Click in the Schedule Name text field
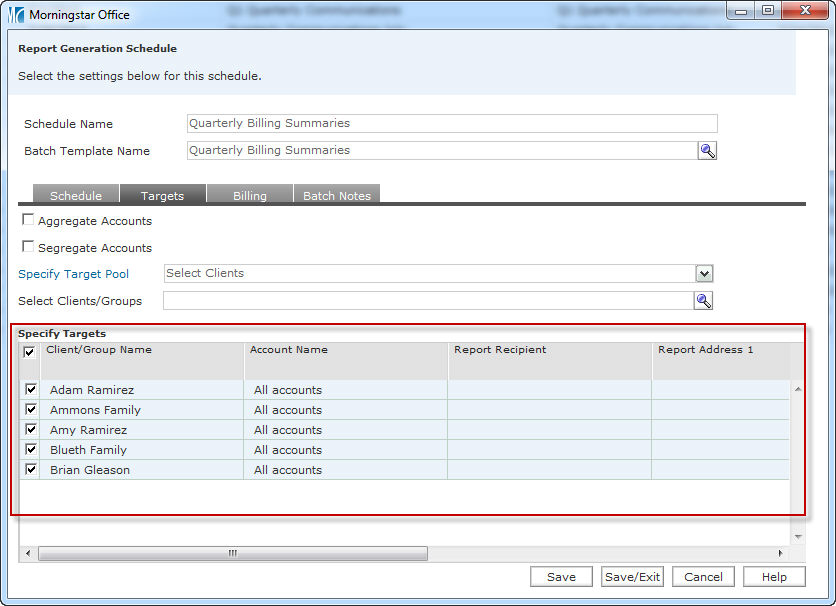The height and width of the screenshot is (606, 836). coord(452,124)
